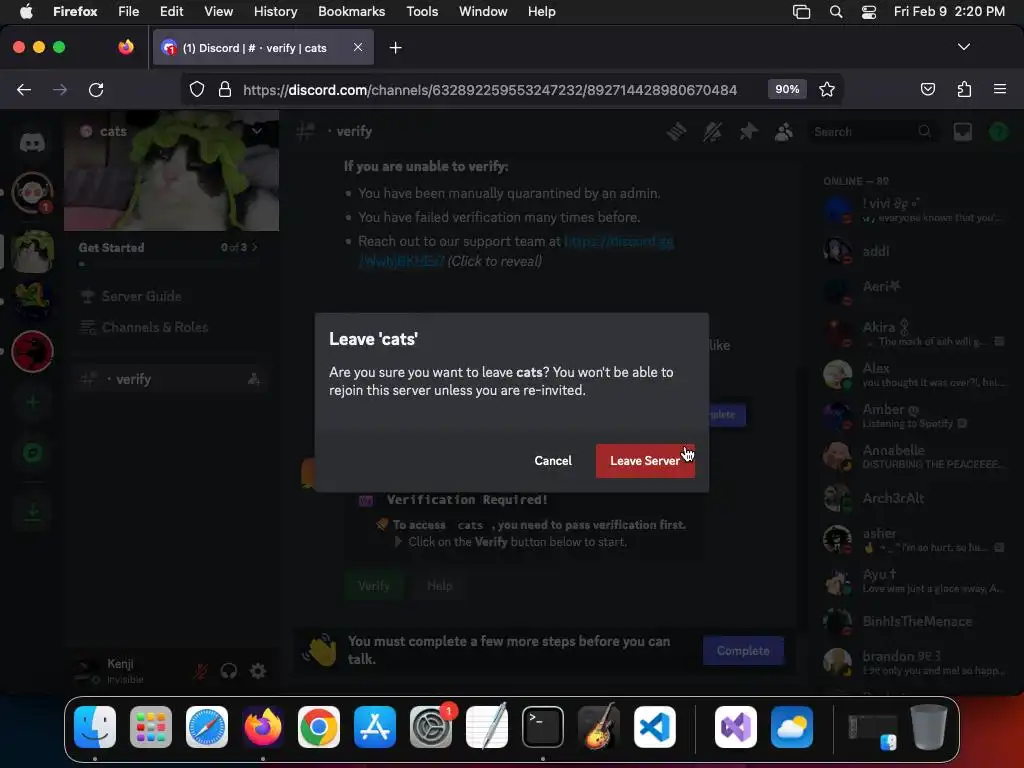This screenshot has width=1024, height=768.
Task: Click the Threads icon in channel header
Action: click(x=676, y=132)
